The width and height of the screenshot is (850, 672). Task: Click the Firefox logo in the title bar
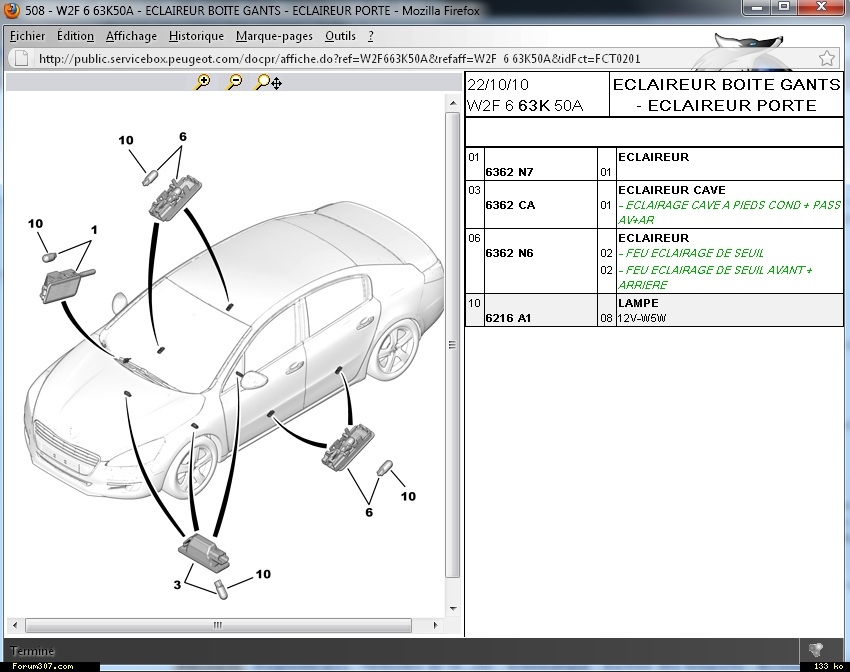coord(11,10)
